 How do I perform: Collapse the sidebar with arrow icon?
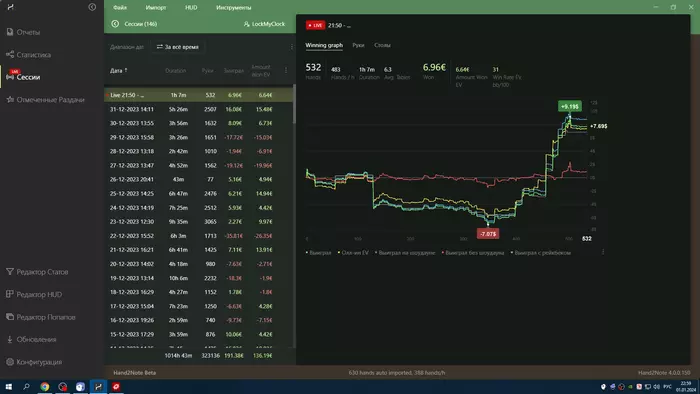point(92,7)
